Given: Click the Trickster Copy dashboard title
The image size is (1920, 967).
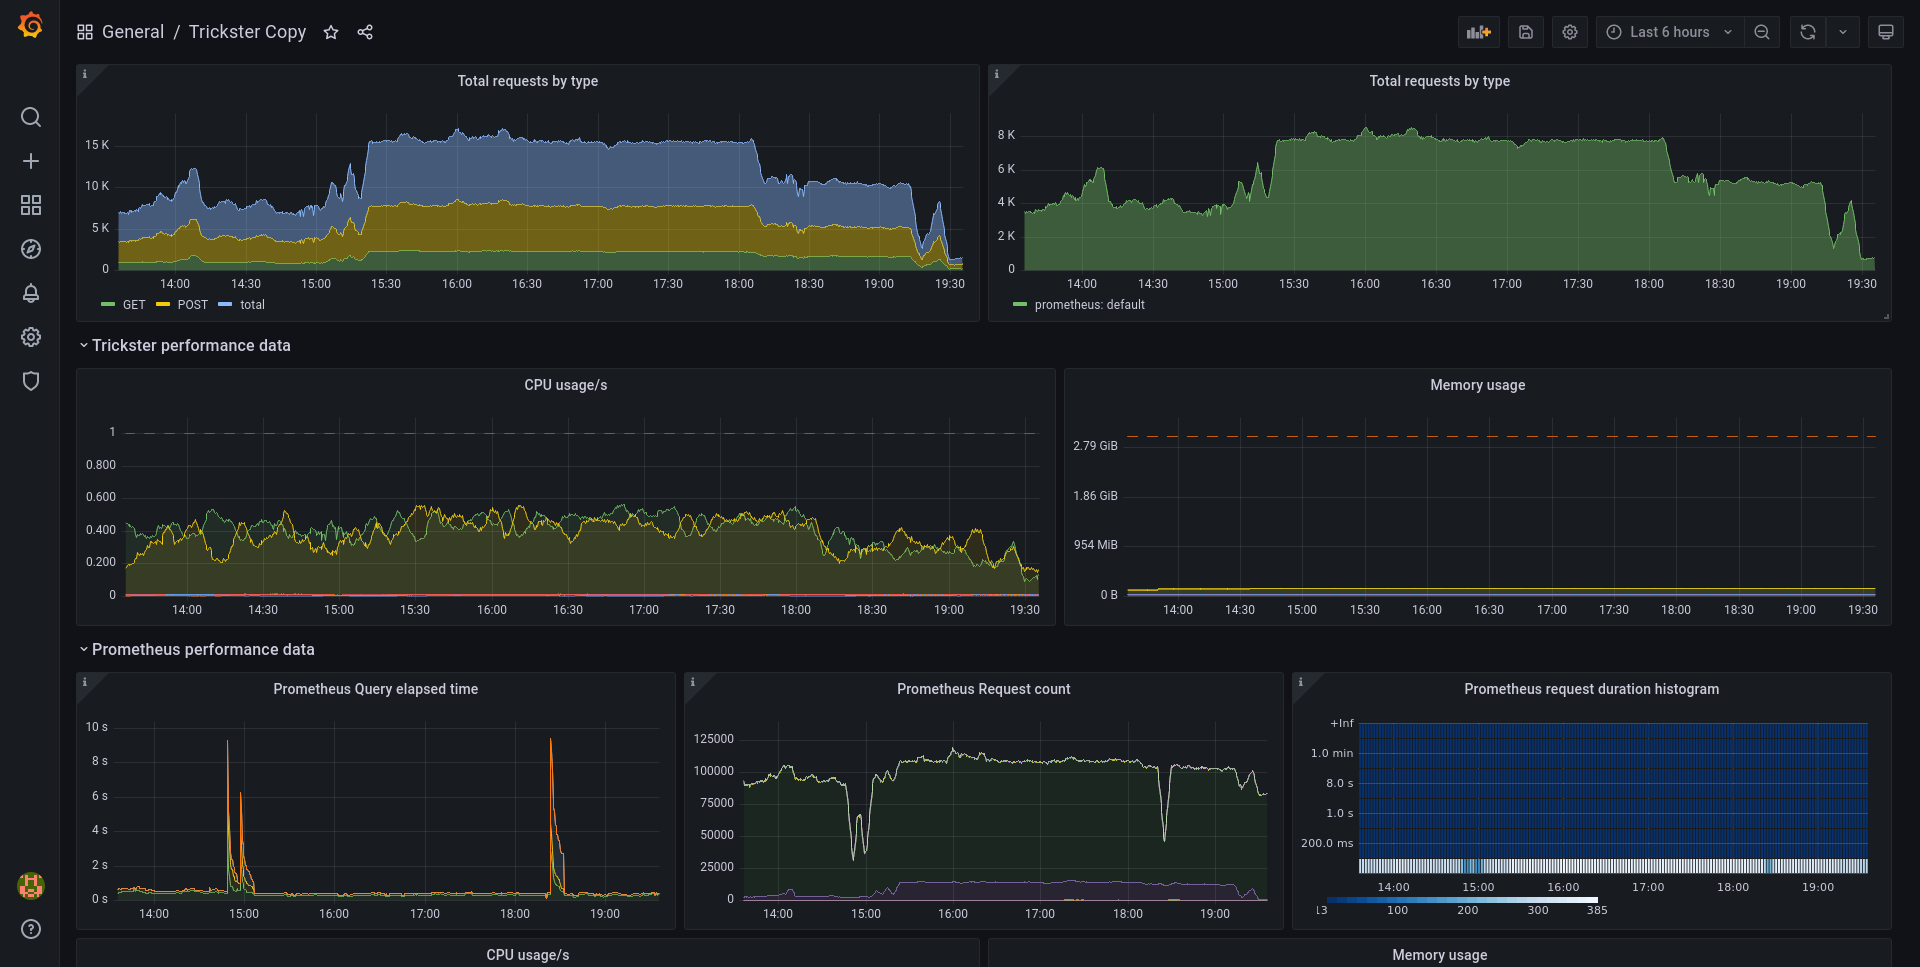Looking at the screenshot, I should coord(248,32).
